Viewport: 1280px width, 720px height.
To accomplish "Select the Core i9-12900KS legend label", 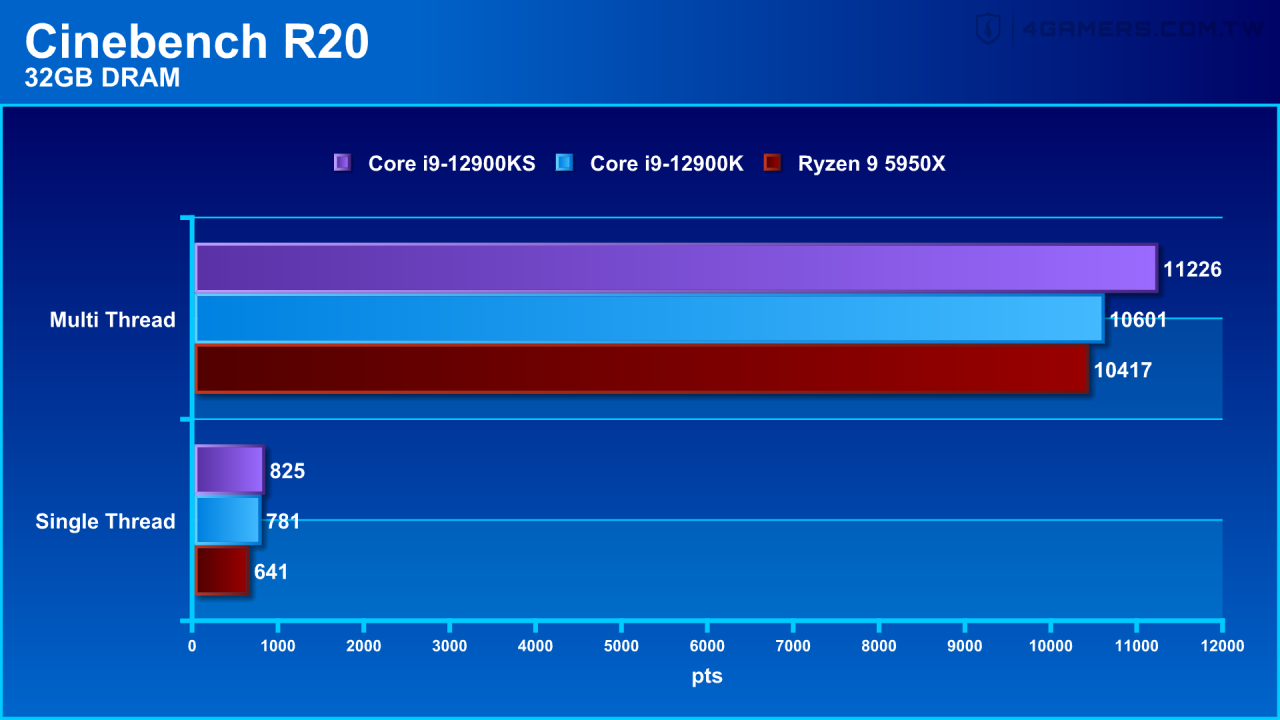I will (x=452, y=163).
